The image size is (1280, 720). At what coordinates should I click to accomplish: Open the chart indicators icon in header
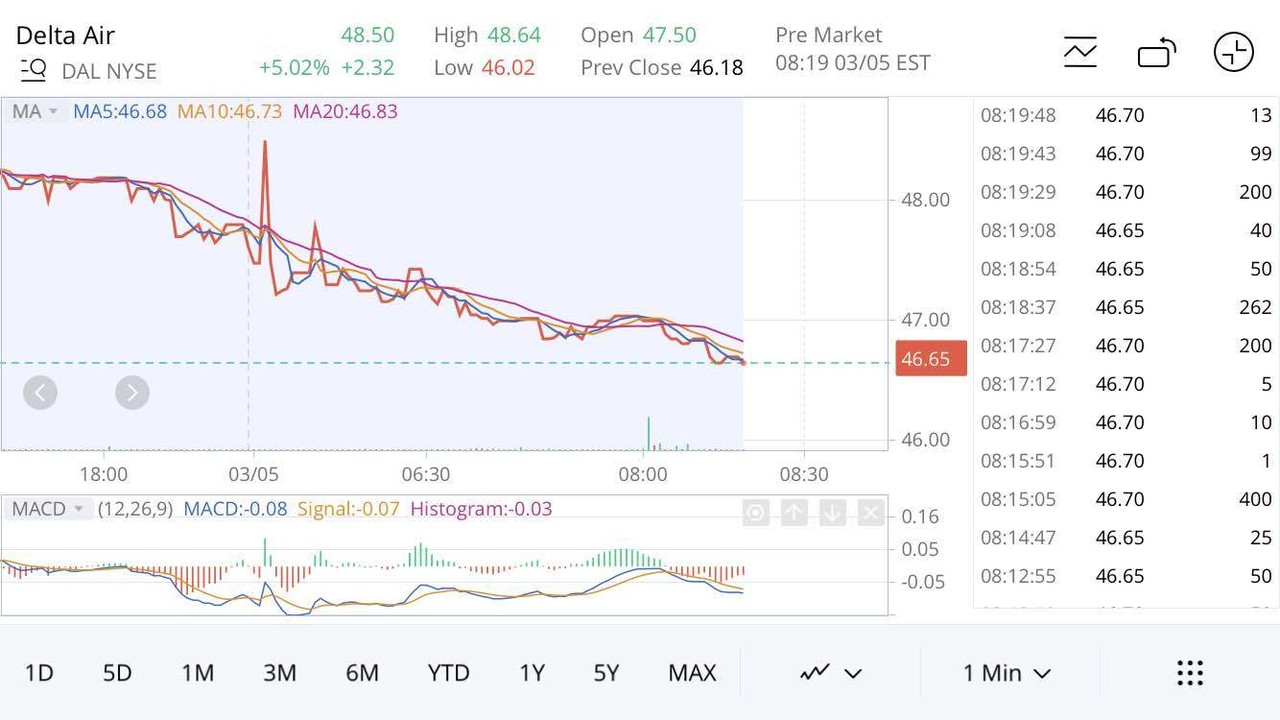[1080, 52]
